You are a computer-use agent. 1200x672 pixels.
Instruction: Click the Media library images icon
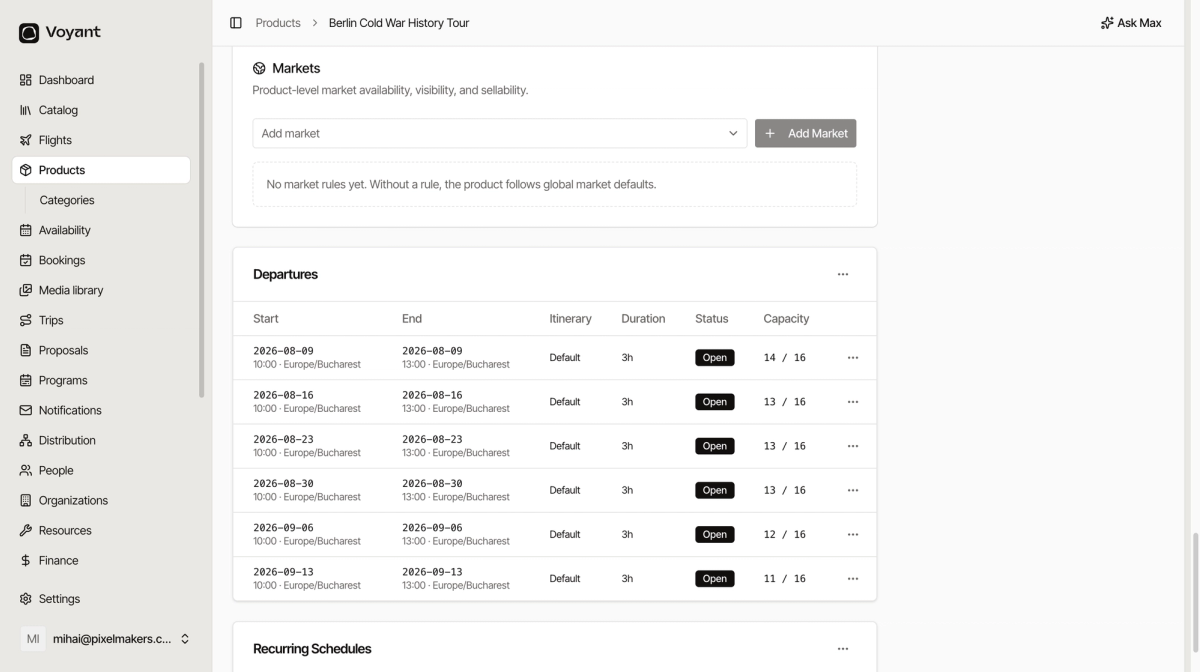click(x=26, y=290)
